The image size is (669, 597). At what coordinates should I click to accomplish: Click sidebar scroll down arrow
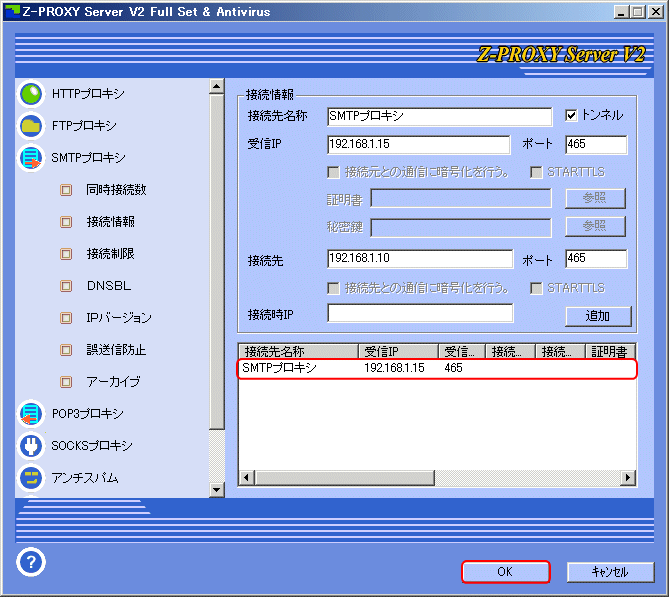(217, 490)
